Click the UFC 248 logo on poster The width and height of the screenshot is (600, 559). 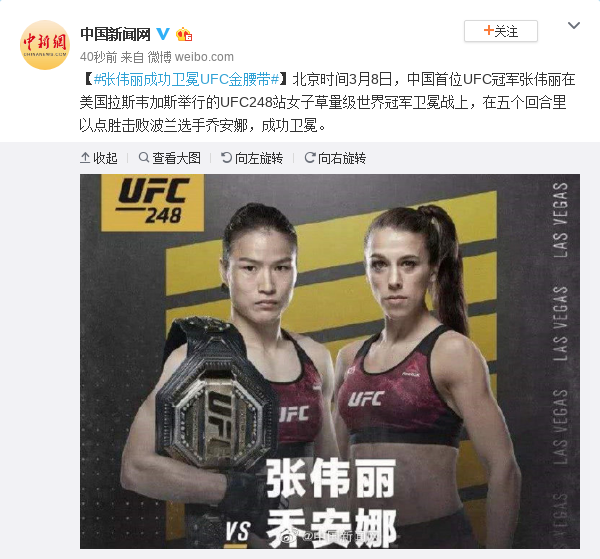coord(152,202)
